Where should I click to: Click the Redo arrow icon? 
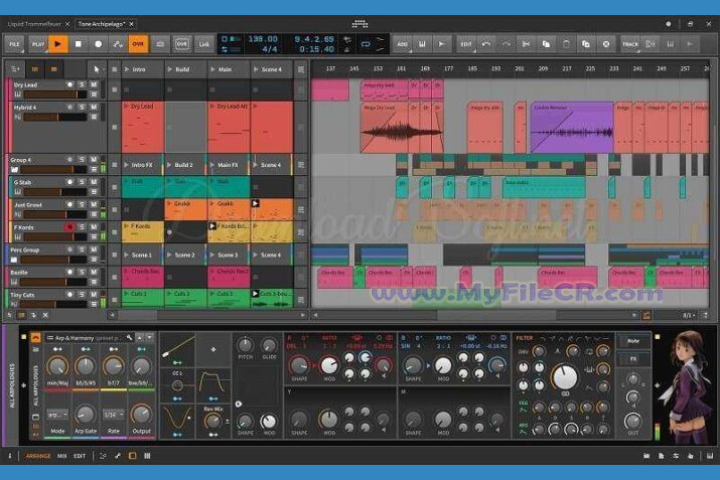point(506,44)
